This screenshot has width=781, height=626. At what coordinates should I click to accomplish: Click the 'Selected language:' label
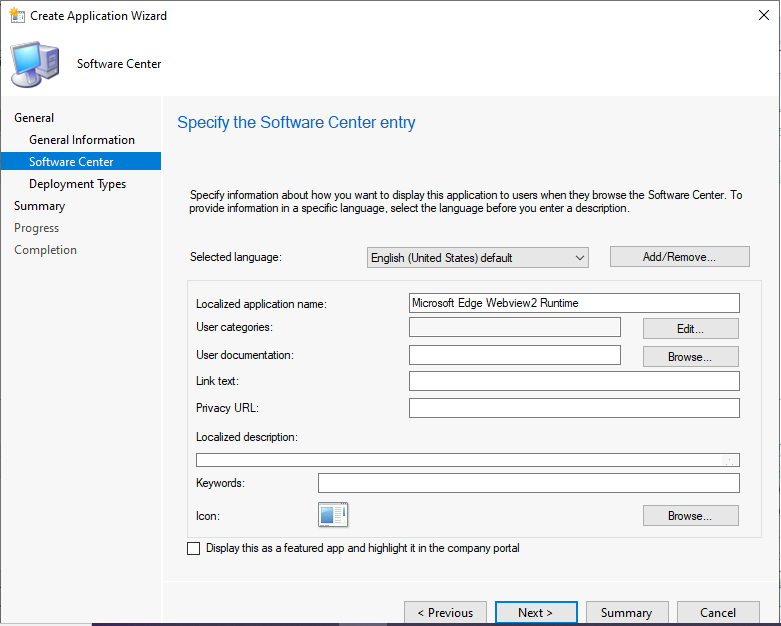236,257
